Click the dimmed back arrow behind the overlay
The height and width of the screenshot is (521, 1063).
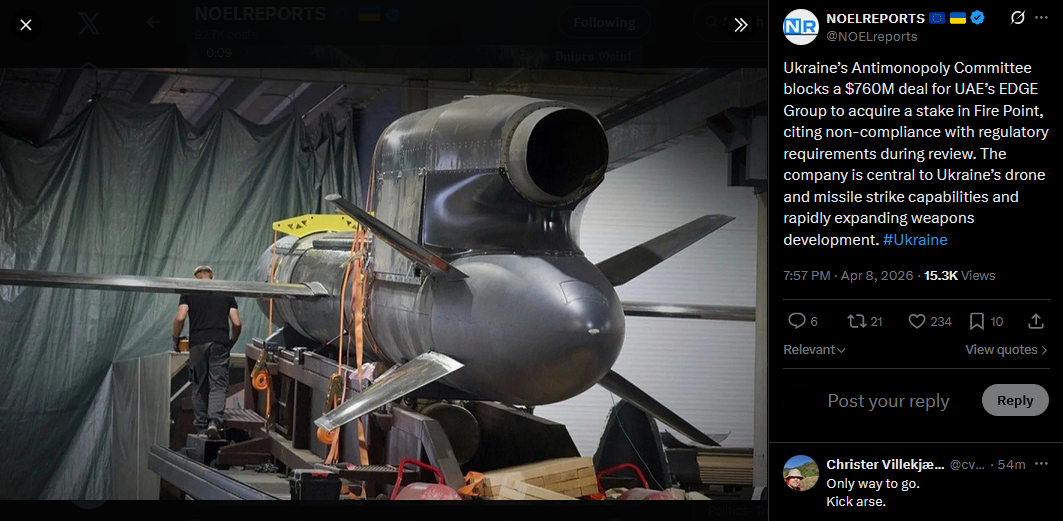(x=153, y=22)
